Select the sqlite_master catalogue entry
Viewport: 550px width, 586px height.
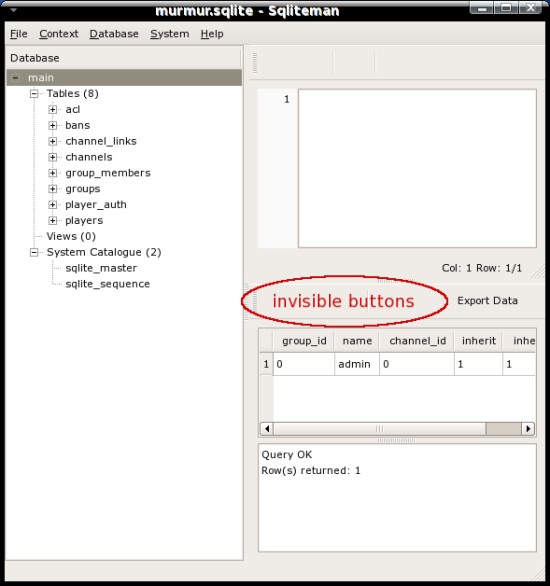point(101,268)
